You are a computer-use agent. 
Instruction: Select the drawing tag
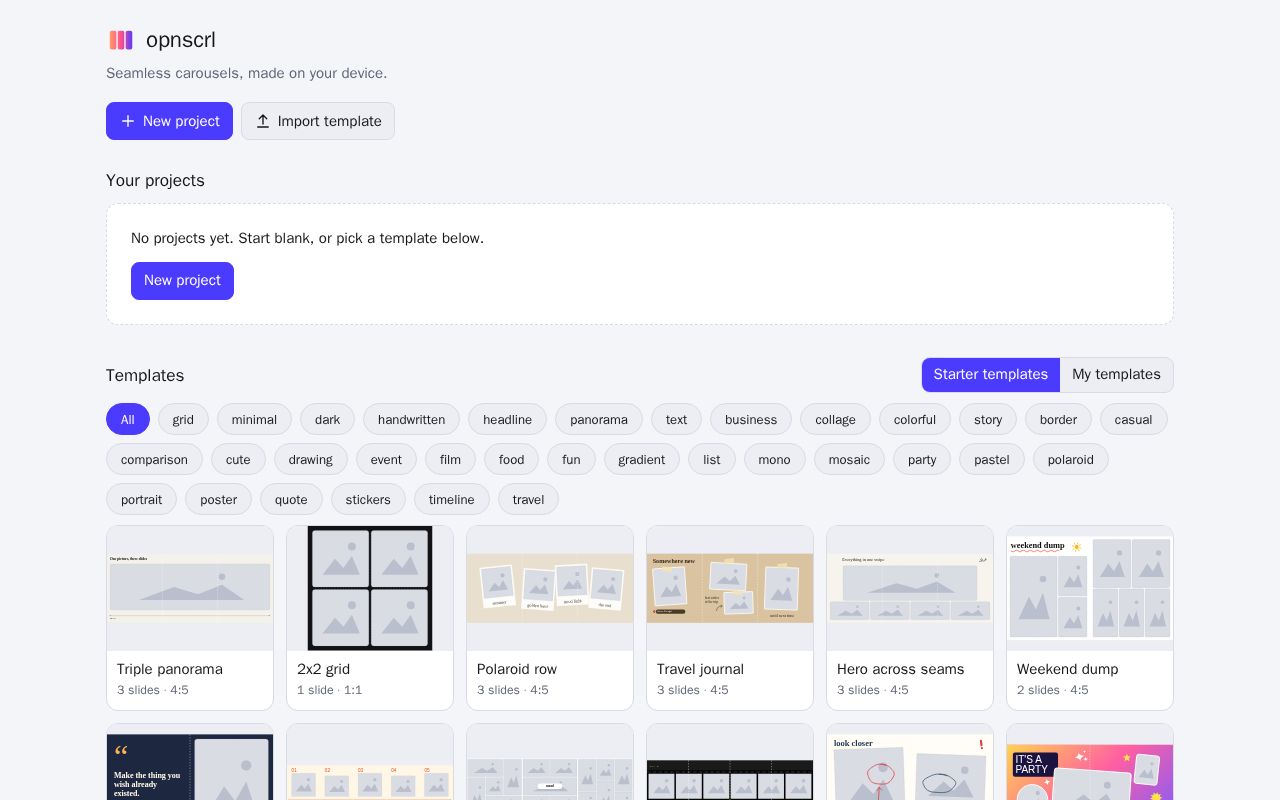[311, 459]
